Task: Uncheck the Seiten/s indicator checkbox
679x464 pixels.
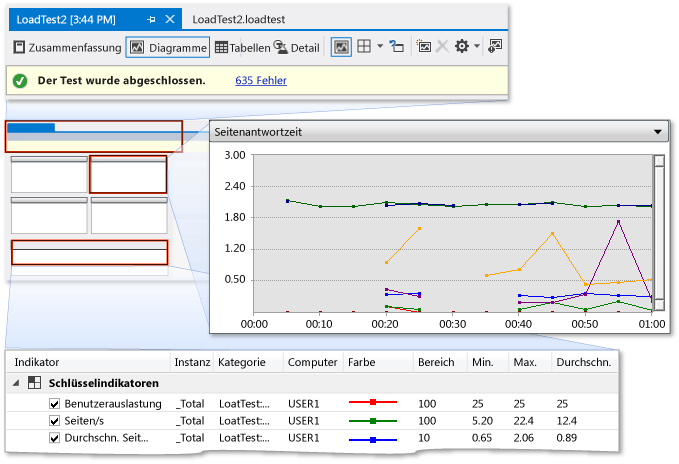Action: coord(55,420)
